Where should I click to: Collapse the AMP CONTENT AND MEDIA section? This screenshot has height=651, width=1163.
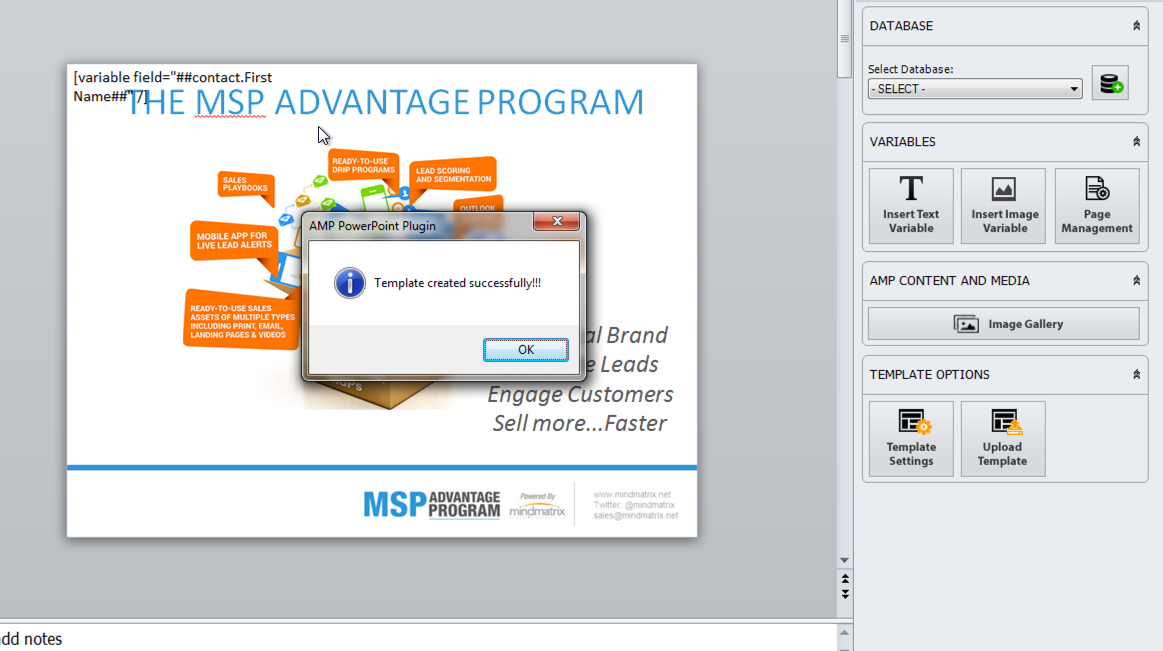(x=1136, y=281)
